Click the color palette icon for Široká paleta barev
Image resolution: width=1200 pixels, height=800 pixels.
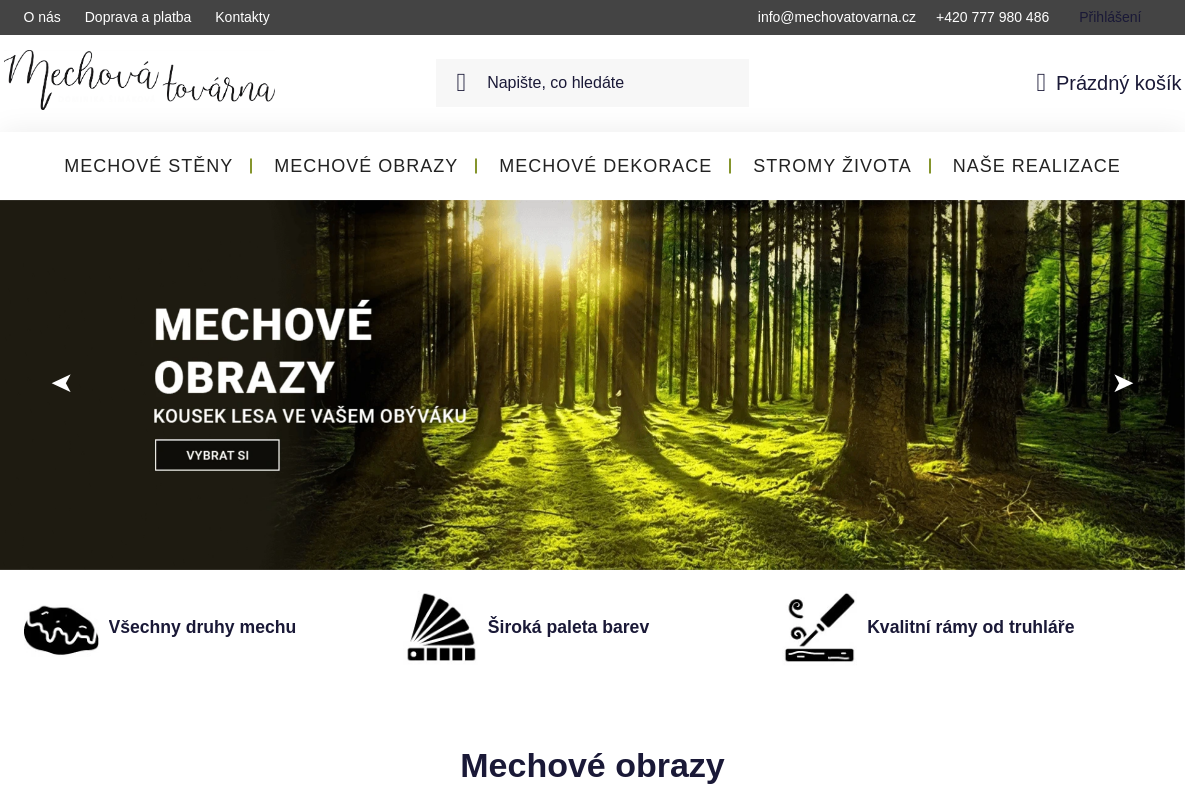coord(440,627)
